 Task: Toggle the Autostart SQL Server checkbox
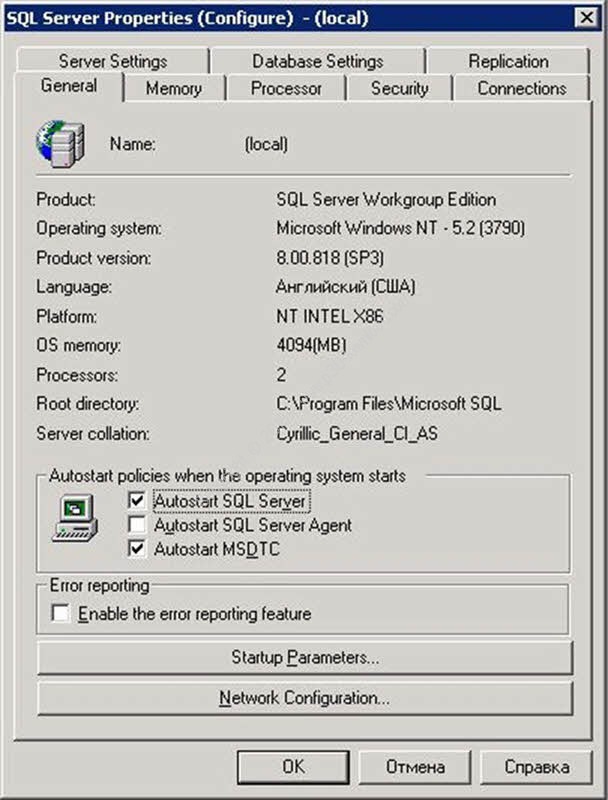[x=137, y=500]
